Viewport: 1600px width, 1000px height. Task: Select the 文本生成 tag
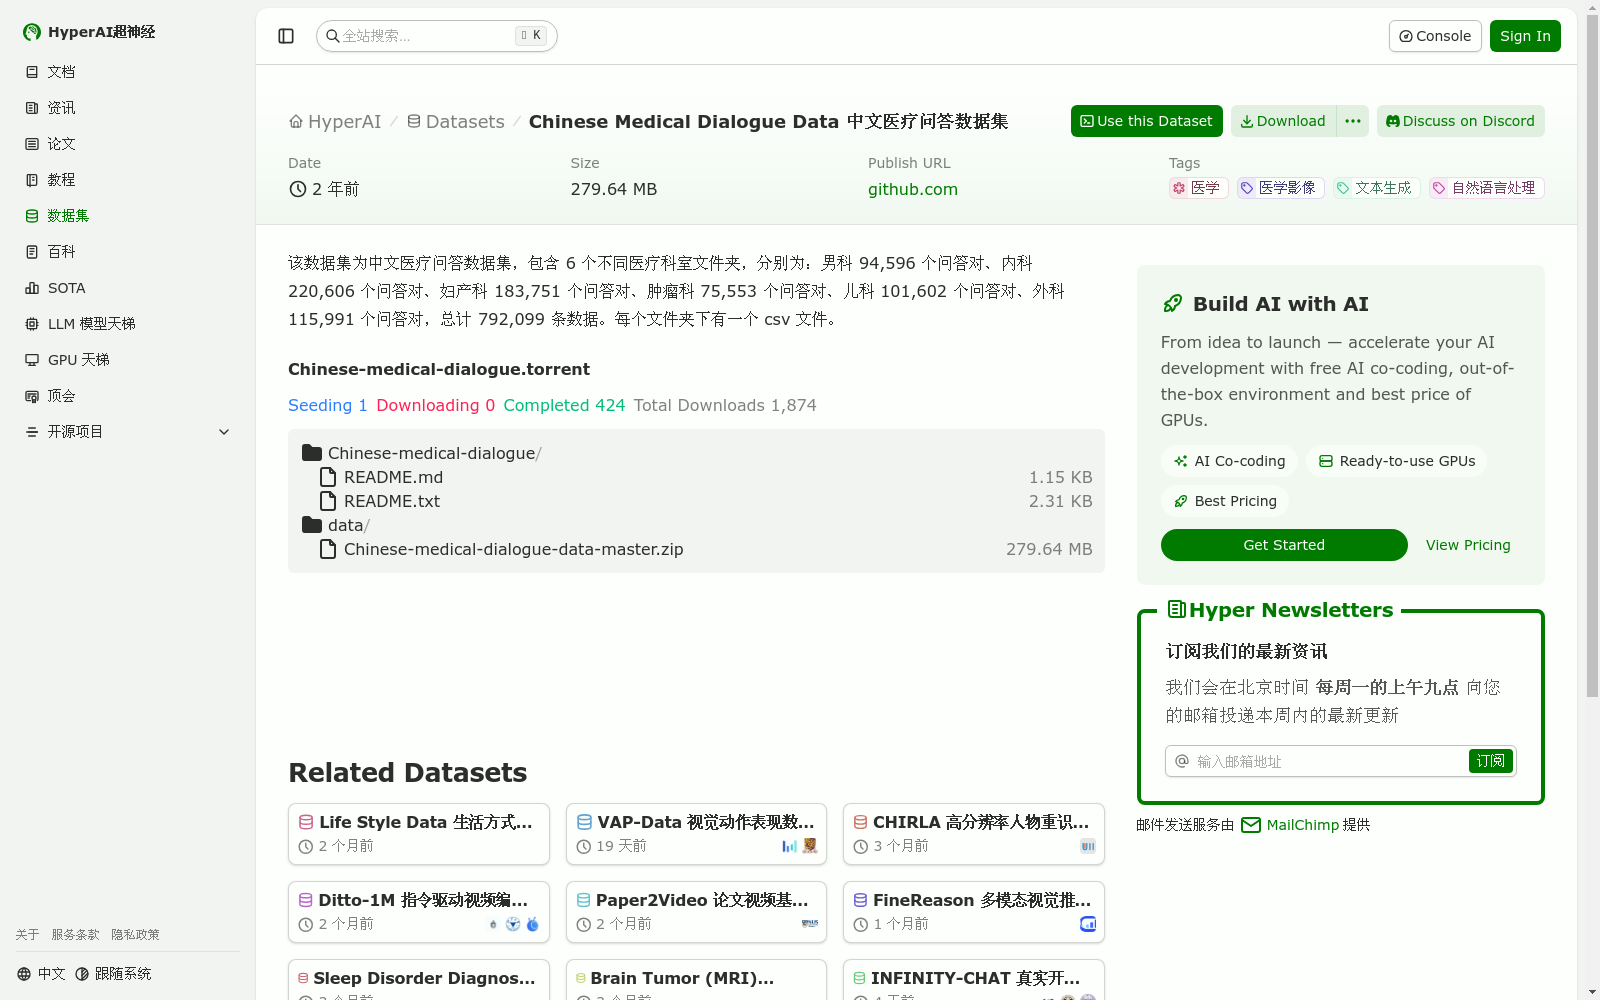point(1377,188)
